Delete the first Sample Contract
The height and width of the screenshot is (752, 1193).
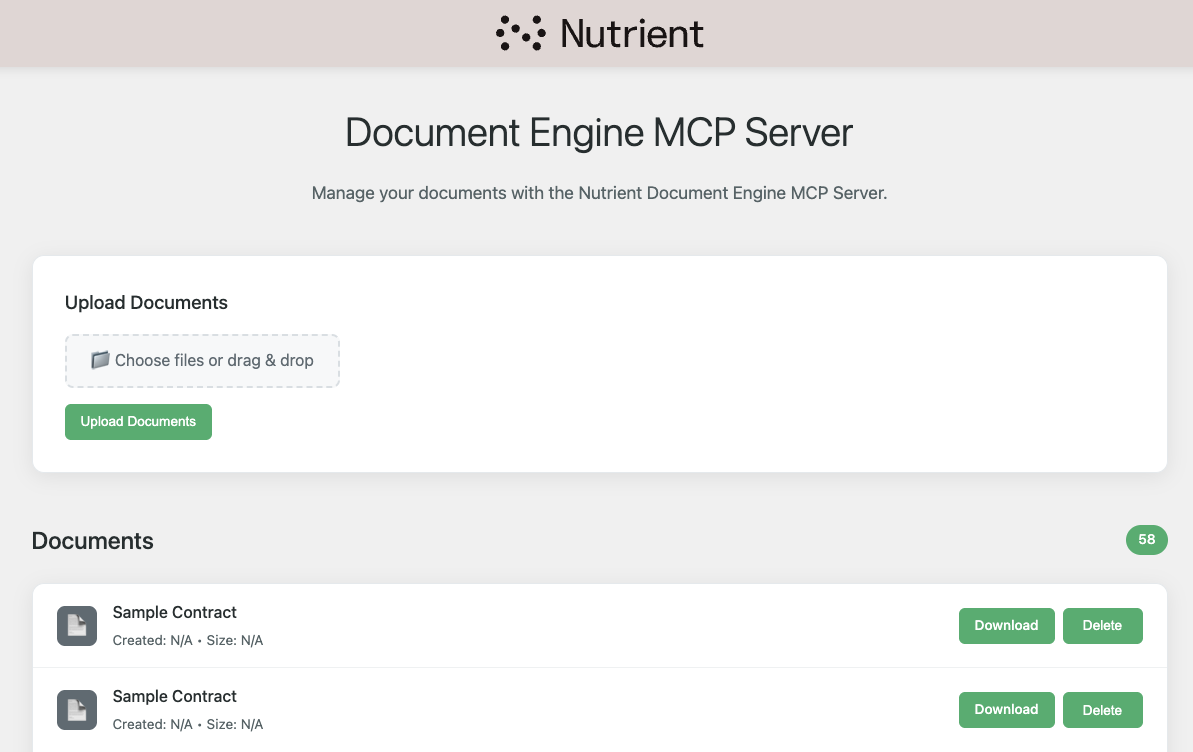1103,625
